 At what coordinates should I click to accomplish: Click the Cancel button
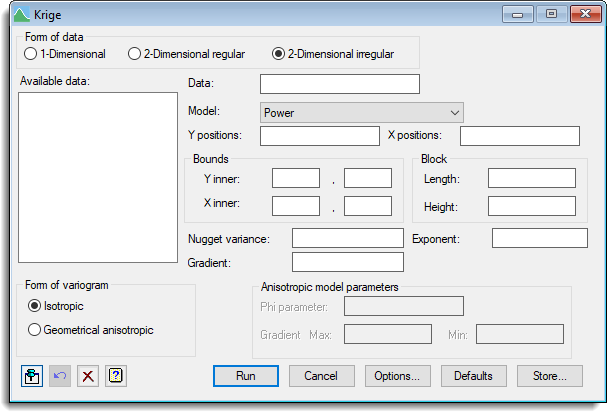(x=321, y=376)
